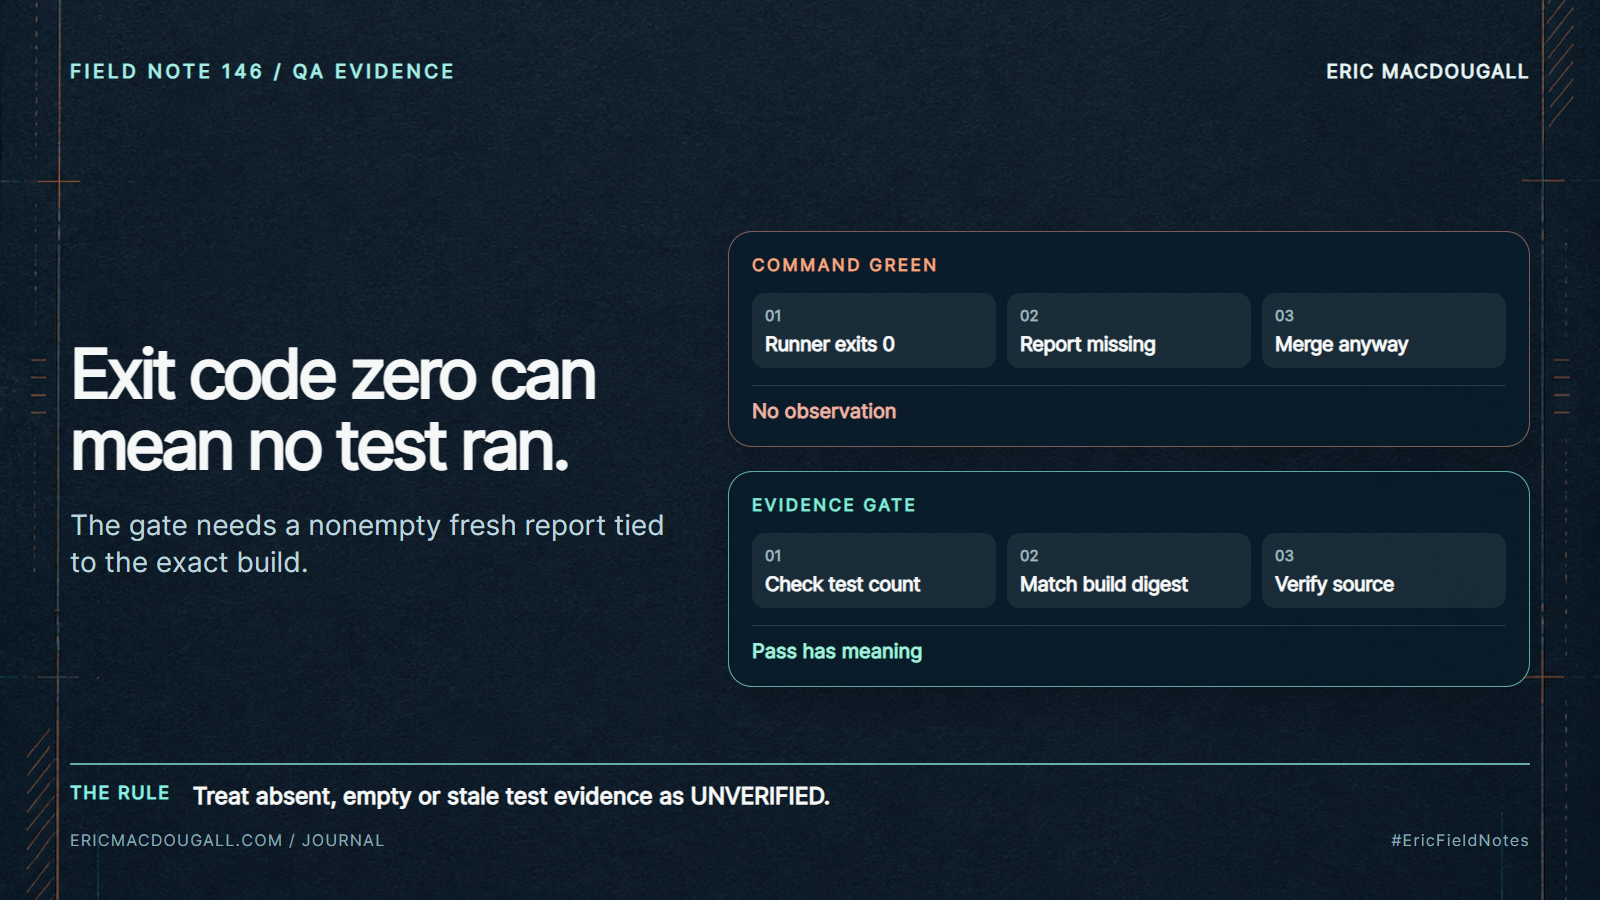Click the EVIDENCE GATE panel title
This screenshot has width=1600, height=900.
[833, 505]
